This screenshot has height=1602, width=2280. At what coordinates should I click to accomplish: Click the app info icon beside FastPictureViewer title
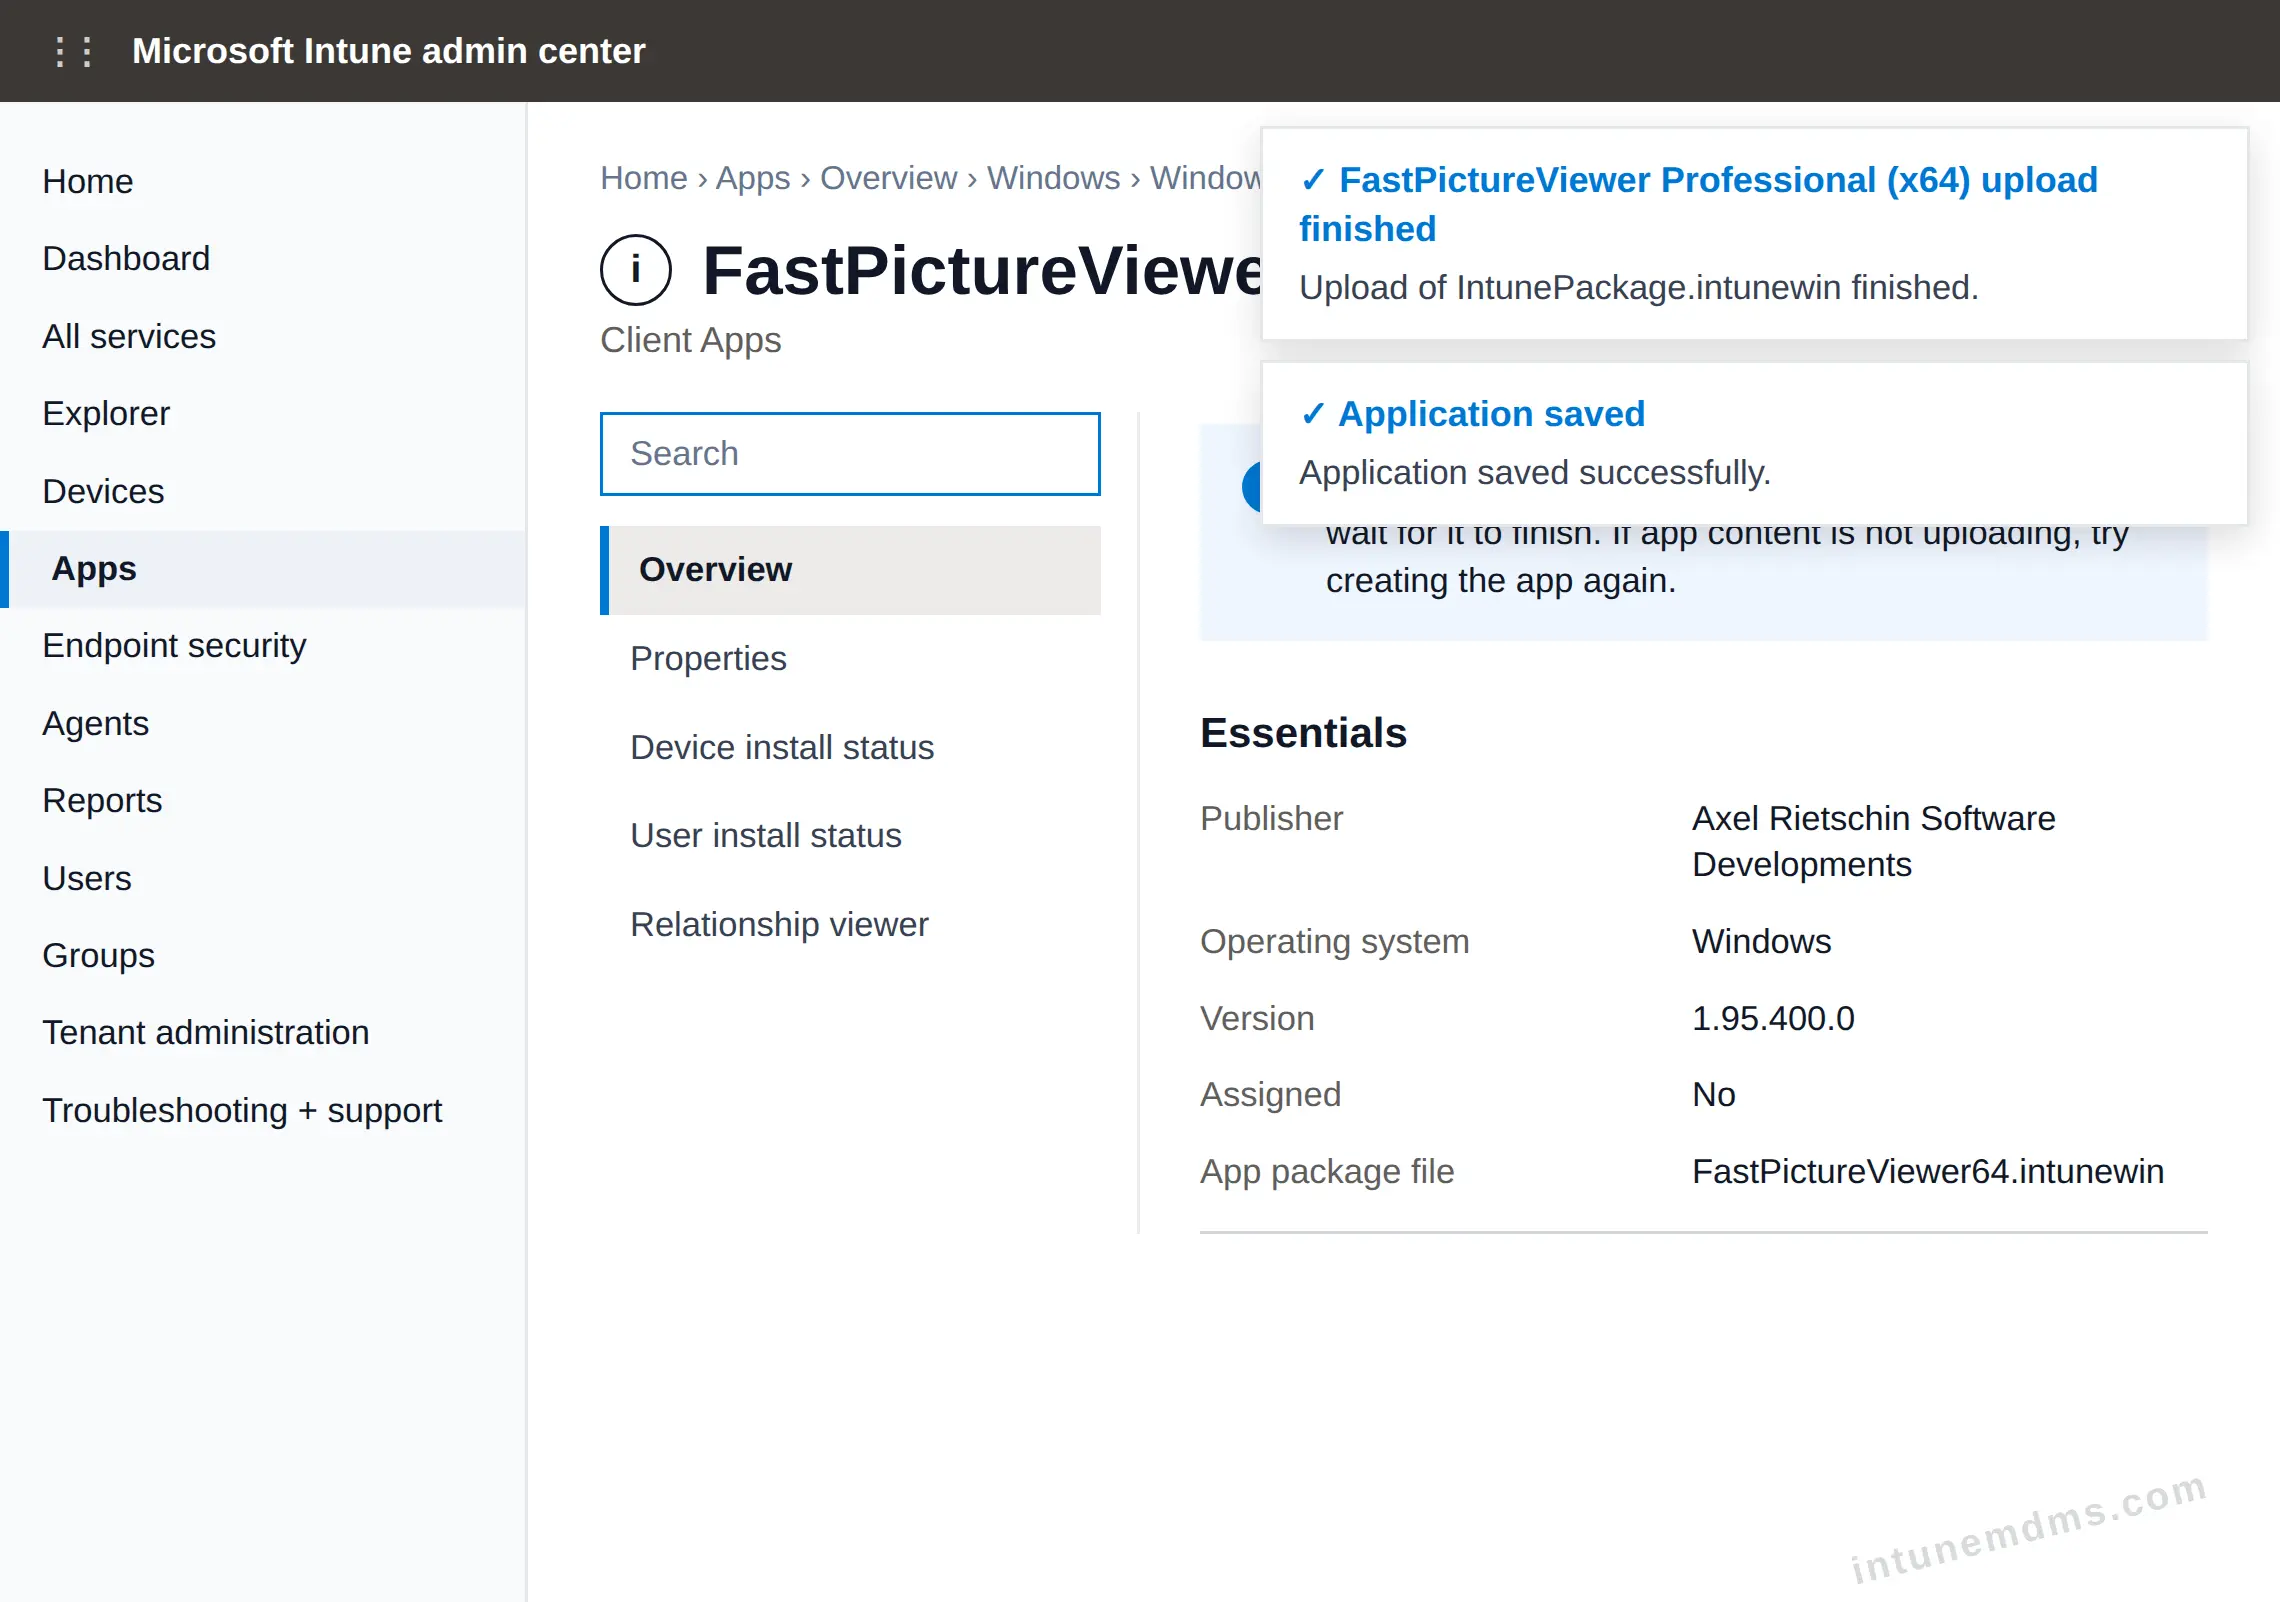(636, 270)
